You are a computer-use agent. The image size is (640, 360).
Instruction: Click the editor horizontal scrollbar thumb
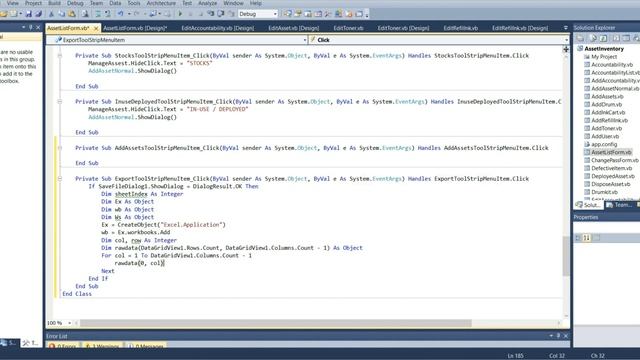(x=276, y=323)
